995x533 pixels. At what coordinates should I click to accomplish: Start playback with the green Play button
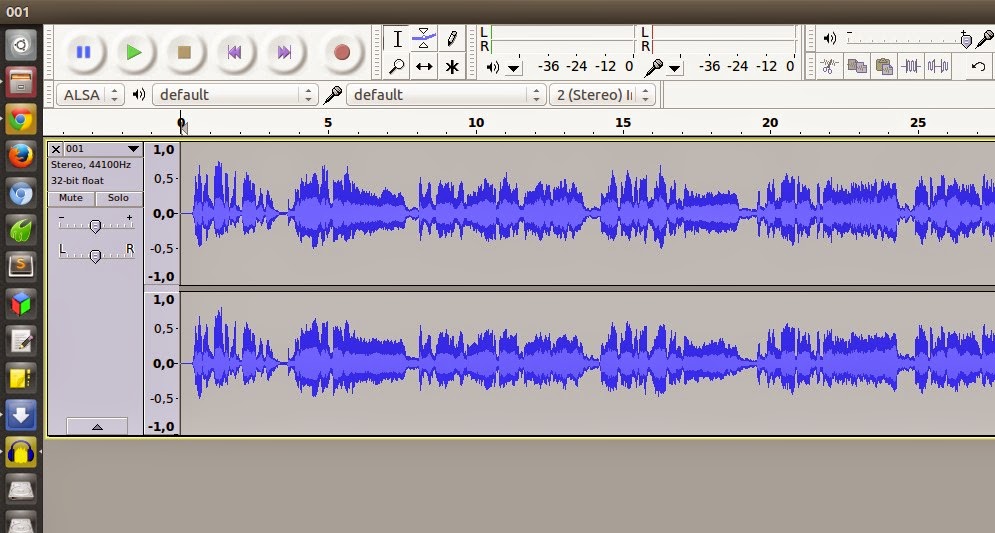point(134,52)
